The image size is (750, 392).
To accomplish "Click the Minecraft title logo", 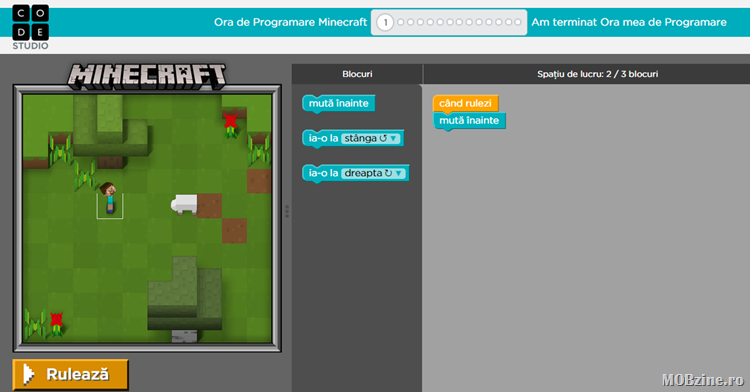I will (x=146, y=76).
